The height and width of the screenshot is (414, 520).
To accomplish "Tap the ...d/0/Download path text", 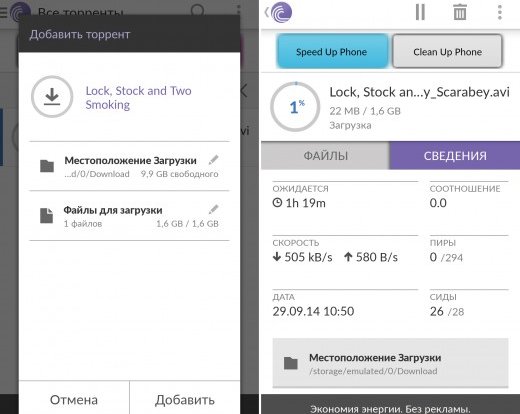I will coord(97,174).
